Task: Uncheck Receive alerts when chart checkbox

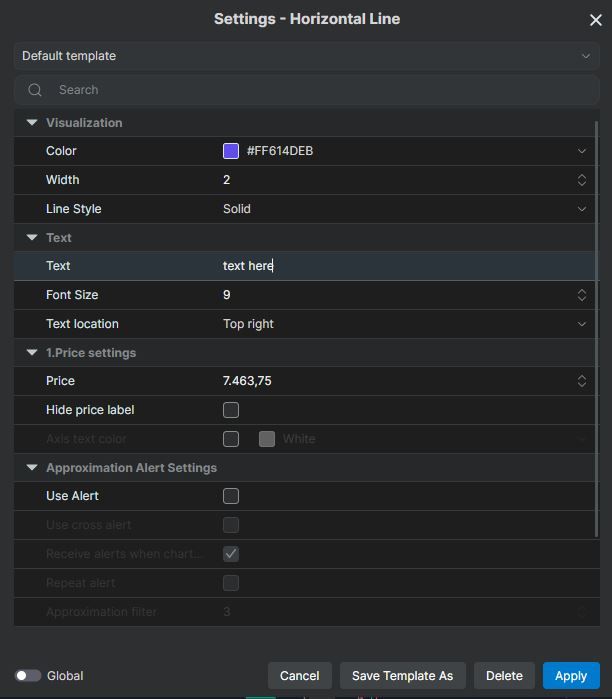Action: point(231,554)
